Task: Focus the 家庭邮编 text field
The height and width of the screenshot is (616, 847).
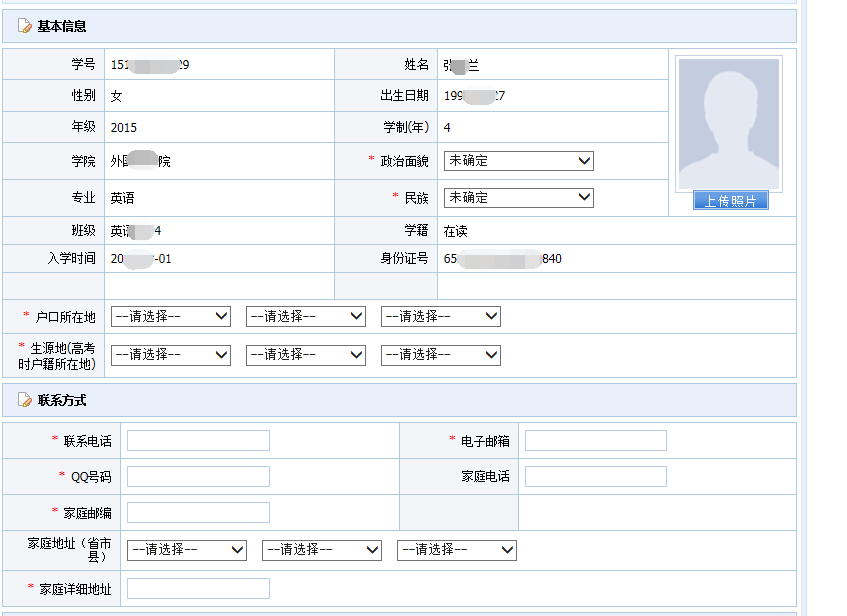Action: point(198,513)
